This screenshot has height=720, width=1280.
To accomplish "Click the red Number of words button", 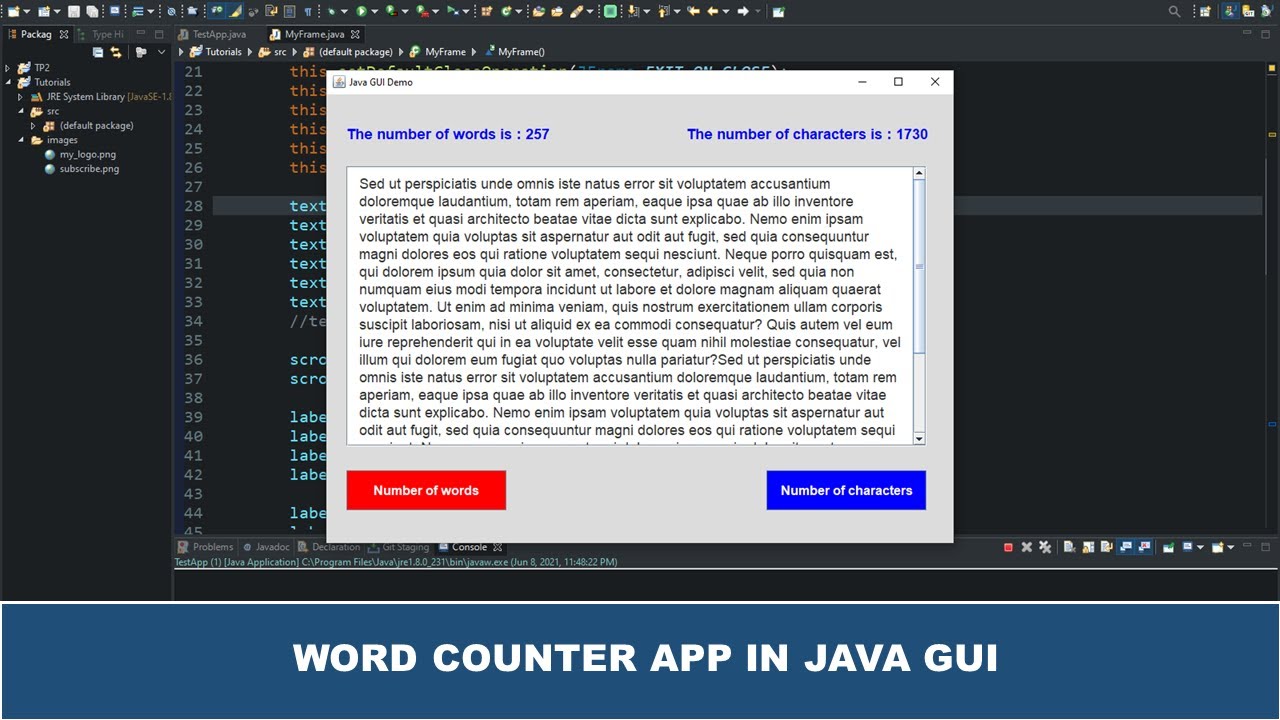I will point(426,490).
